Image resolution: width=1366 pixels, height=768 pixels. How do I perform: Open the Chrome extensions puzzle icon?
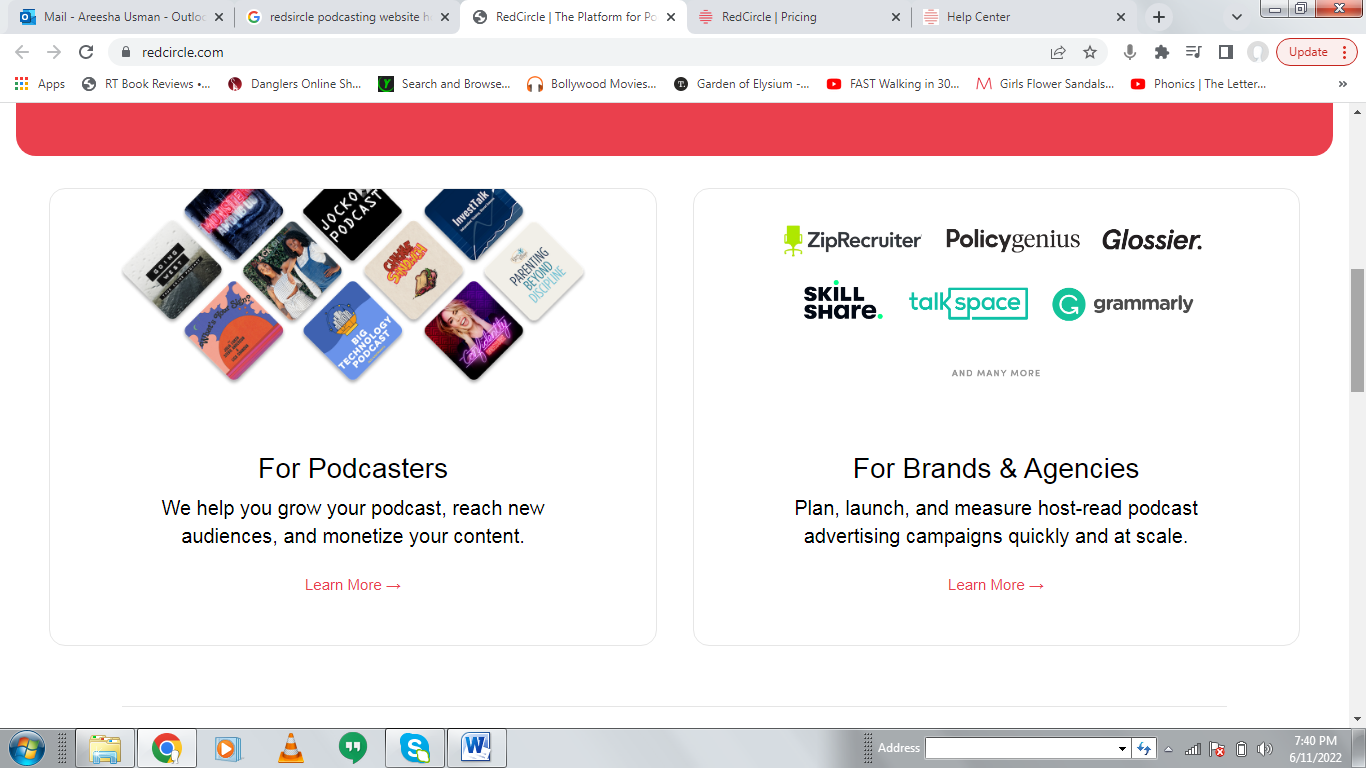tap(1161, 52)
